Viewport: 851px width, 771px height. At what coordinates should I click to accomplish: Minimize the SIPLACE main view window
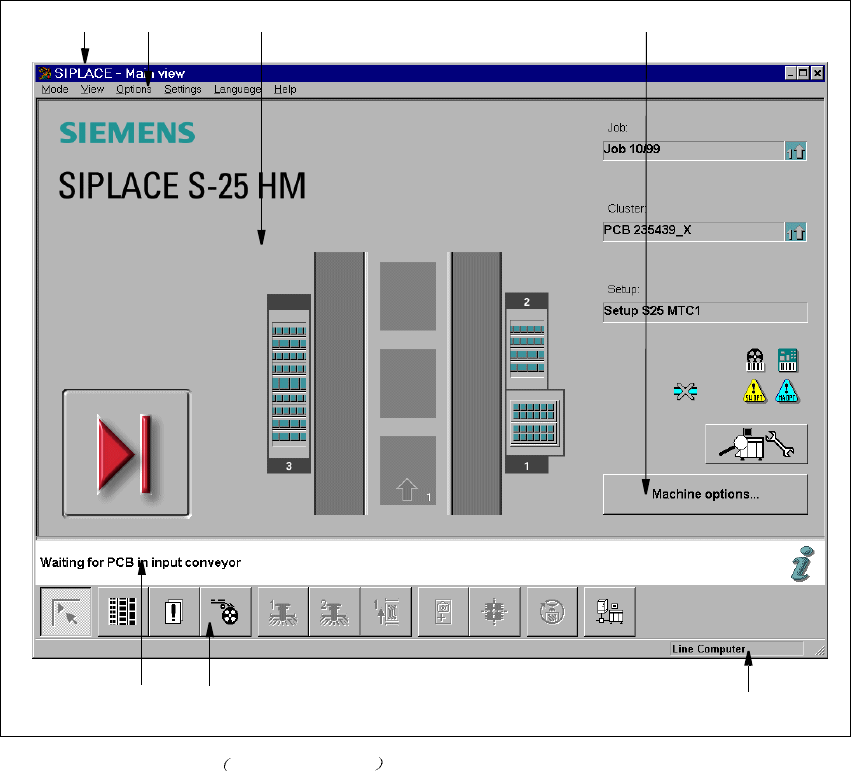[791, 73]
